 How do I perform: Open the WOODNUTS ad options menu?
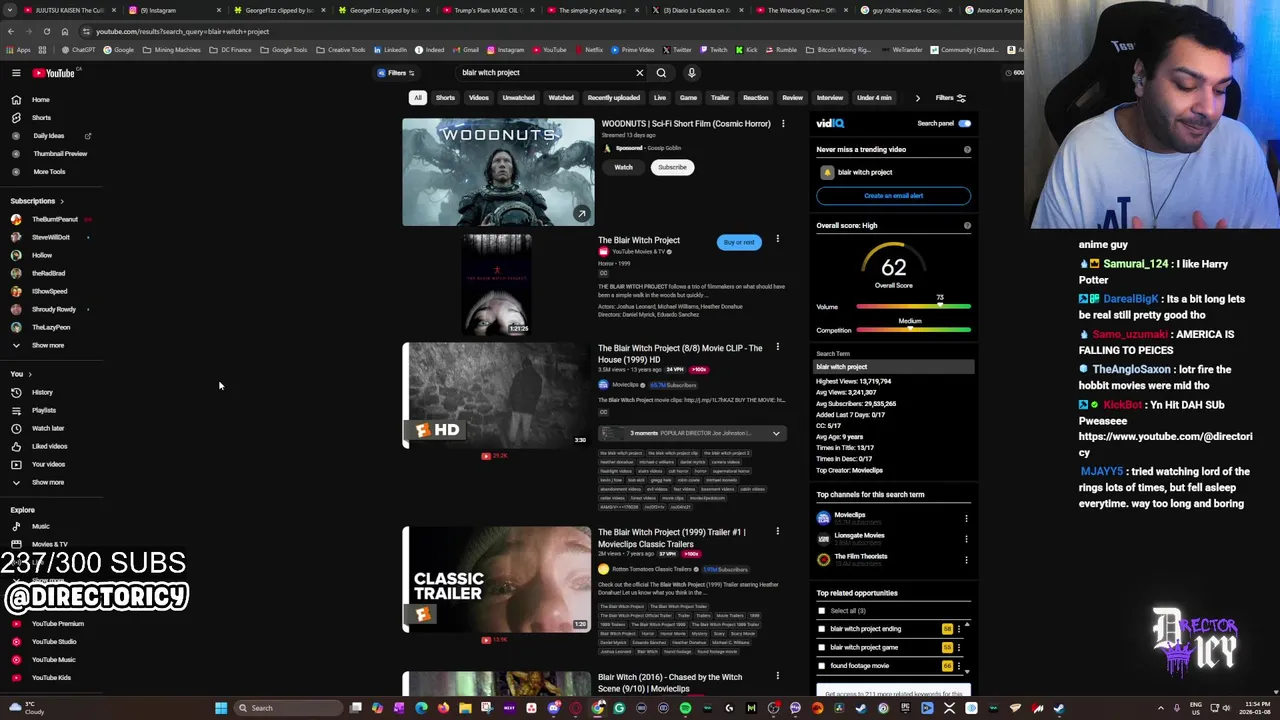coord(783,124)
